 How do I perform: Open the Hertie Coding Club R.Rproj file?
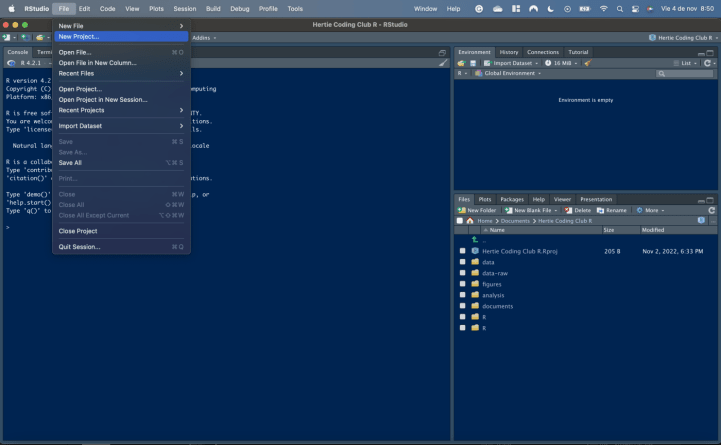point(520,251)
